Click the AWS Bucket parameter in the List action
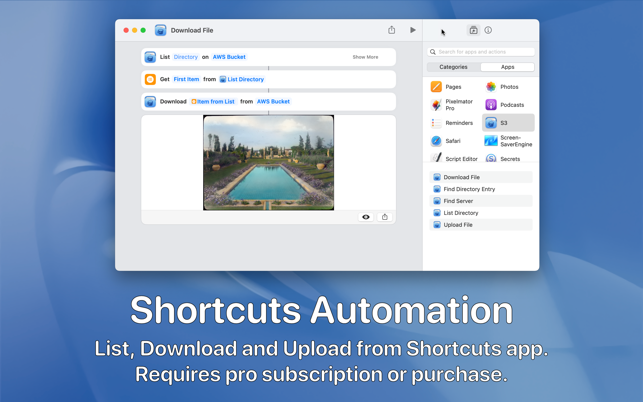 click(x=229, y=57)
